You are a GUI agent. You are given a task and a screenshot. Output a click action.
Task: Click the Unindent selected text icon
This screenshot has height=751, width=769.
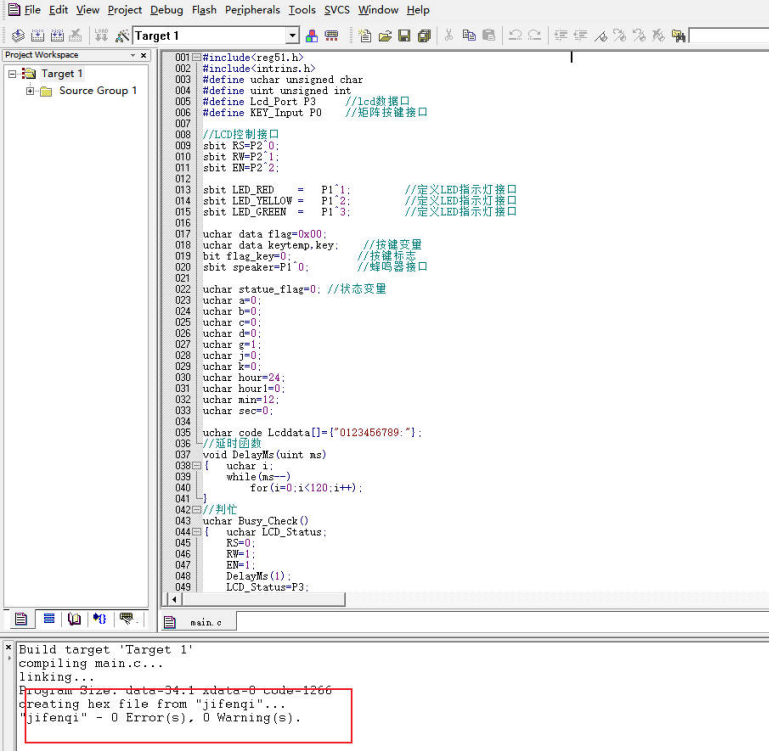pos(580,35)
